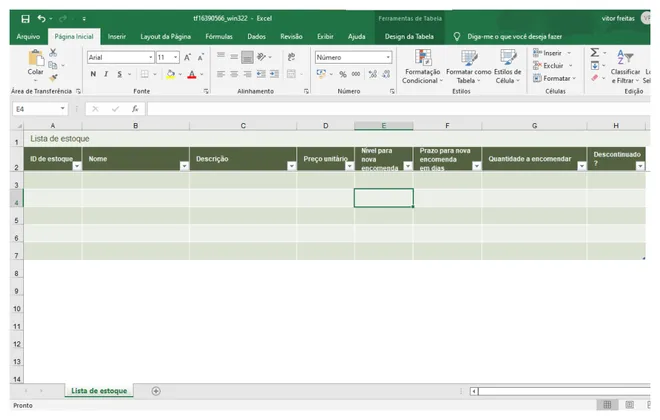This screenshot has width=660, height=420.
Task: Click the Cut scissors icon
Action: coord(53,53)
